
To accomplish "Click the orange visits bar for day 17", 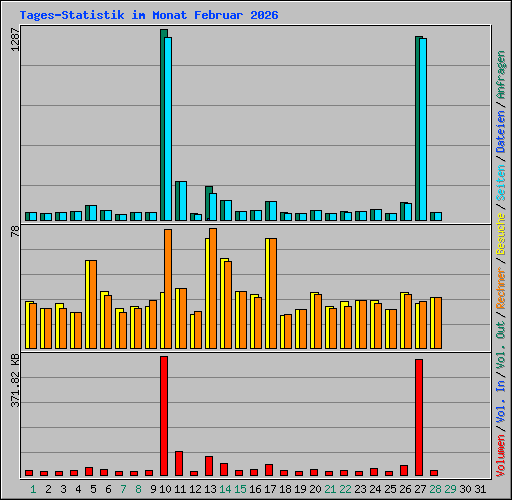I will (273, 294).
